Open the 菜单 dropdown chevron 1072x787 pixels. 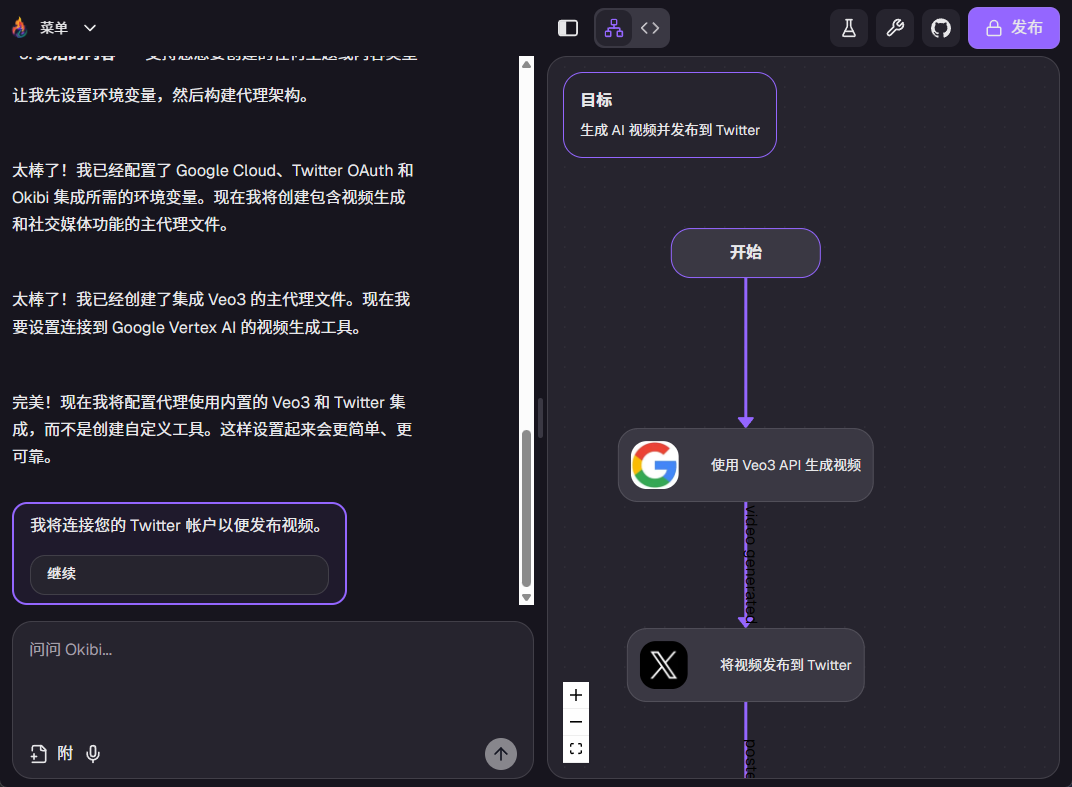click(90, 28)
